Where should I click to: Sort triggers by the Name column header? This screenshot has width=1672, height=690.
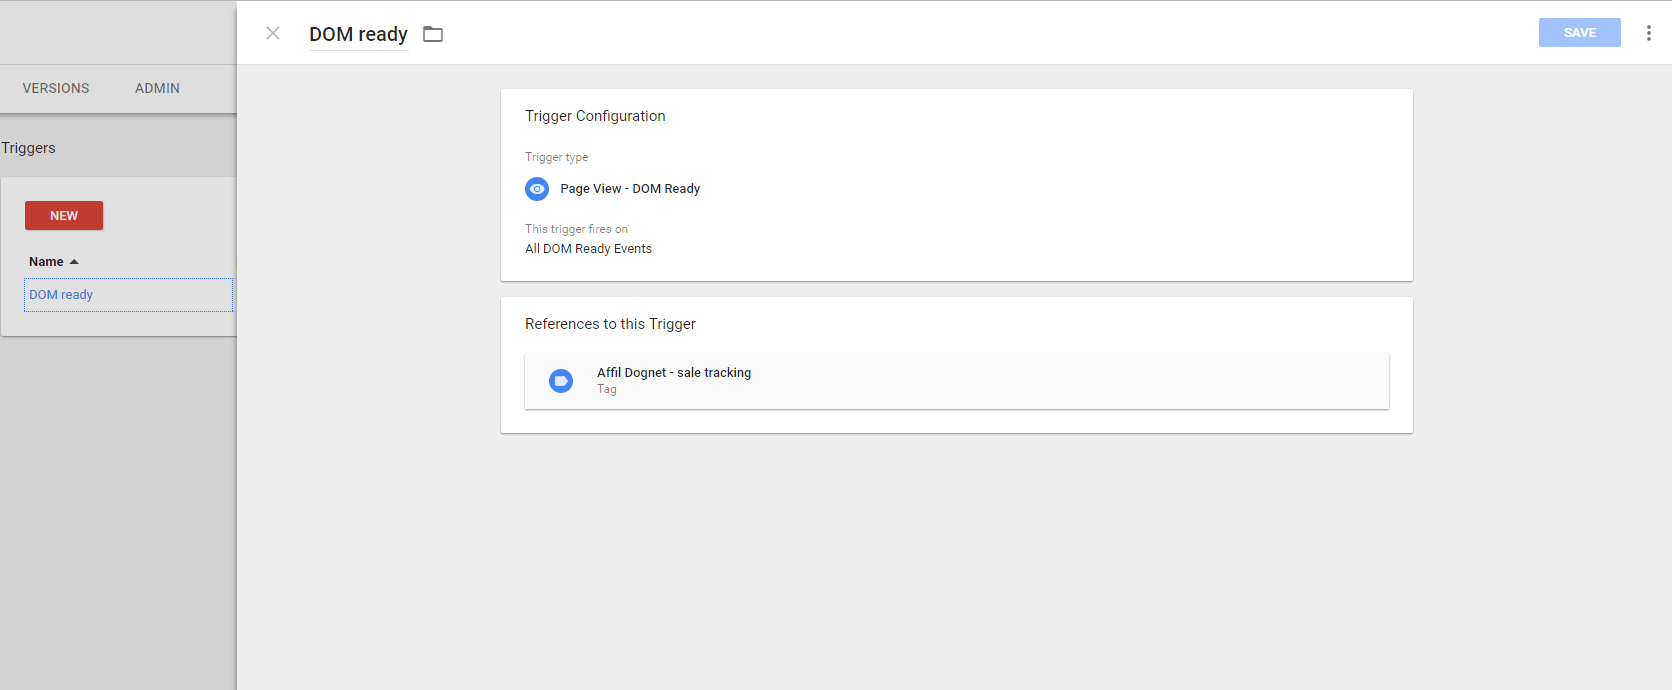point(46,262)
